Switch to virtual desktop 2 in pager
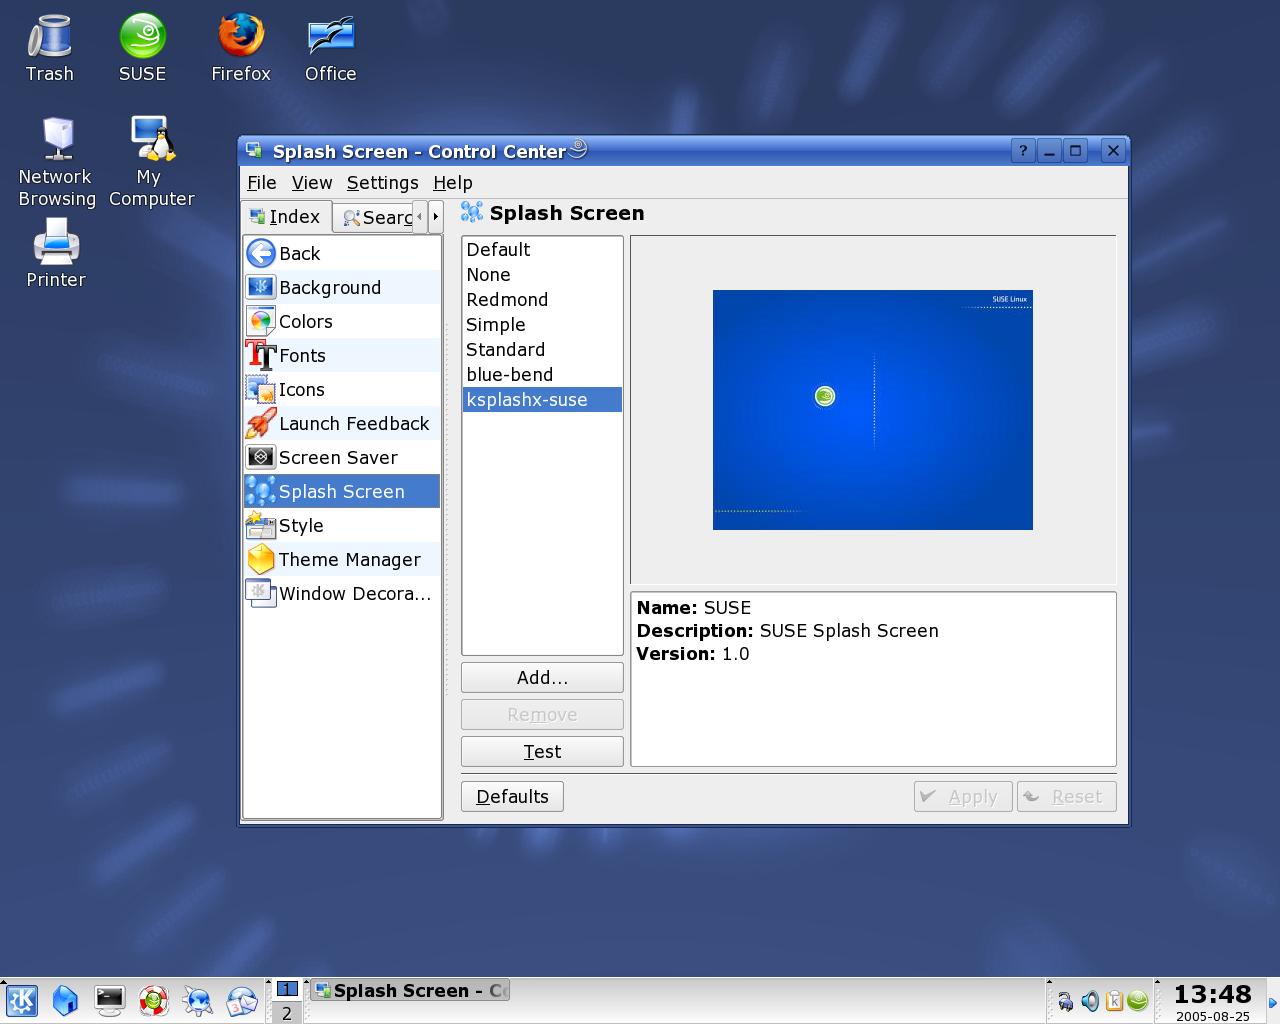The height and width of the screenshot is (1024, 1280). pyautogui.click(x=287, y=1013)
